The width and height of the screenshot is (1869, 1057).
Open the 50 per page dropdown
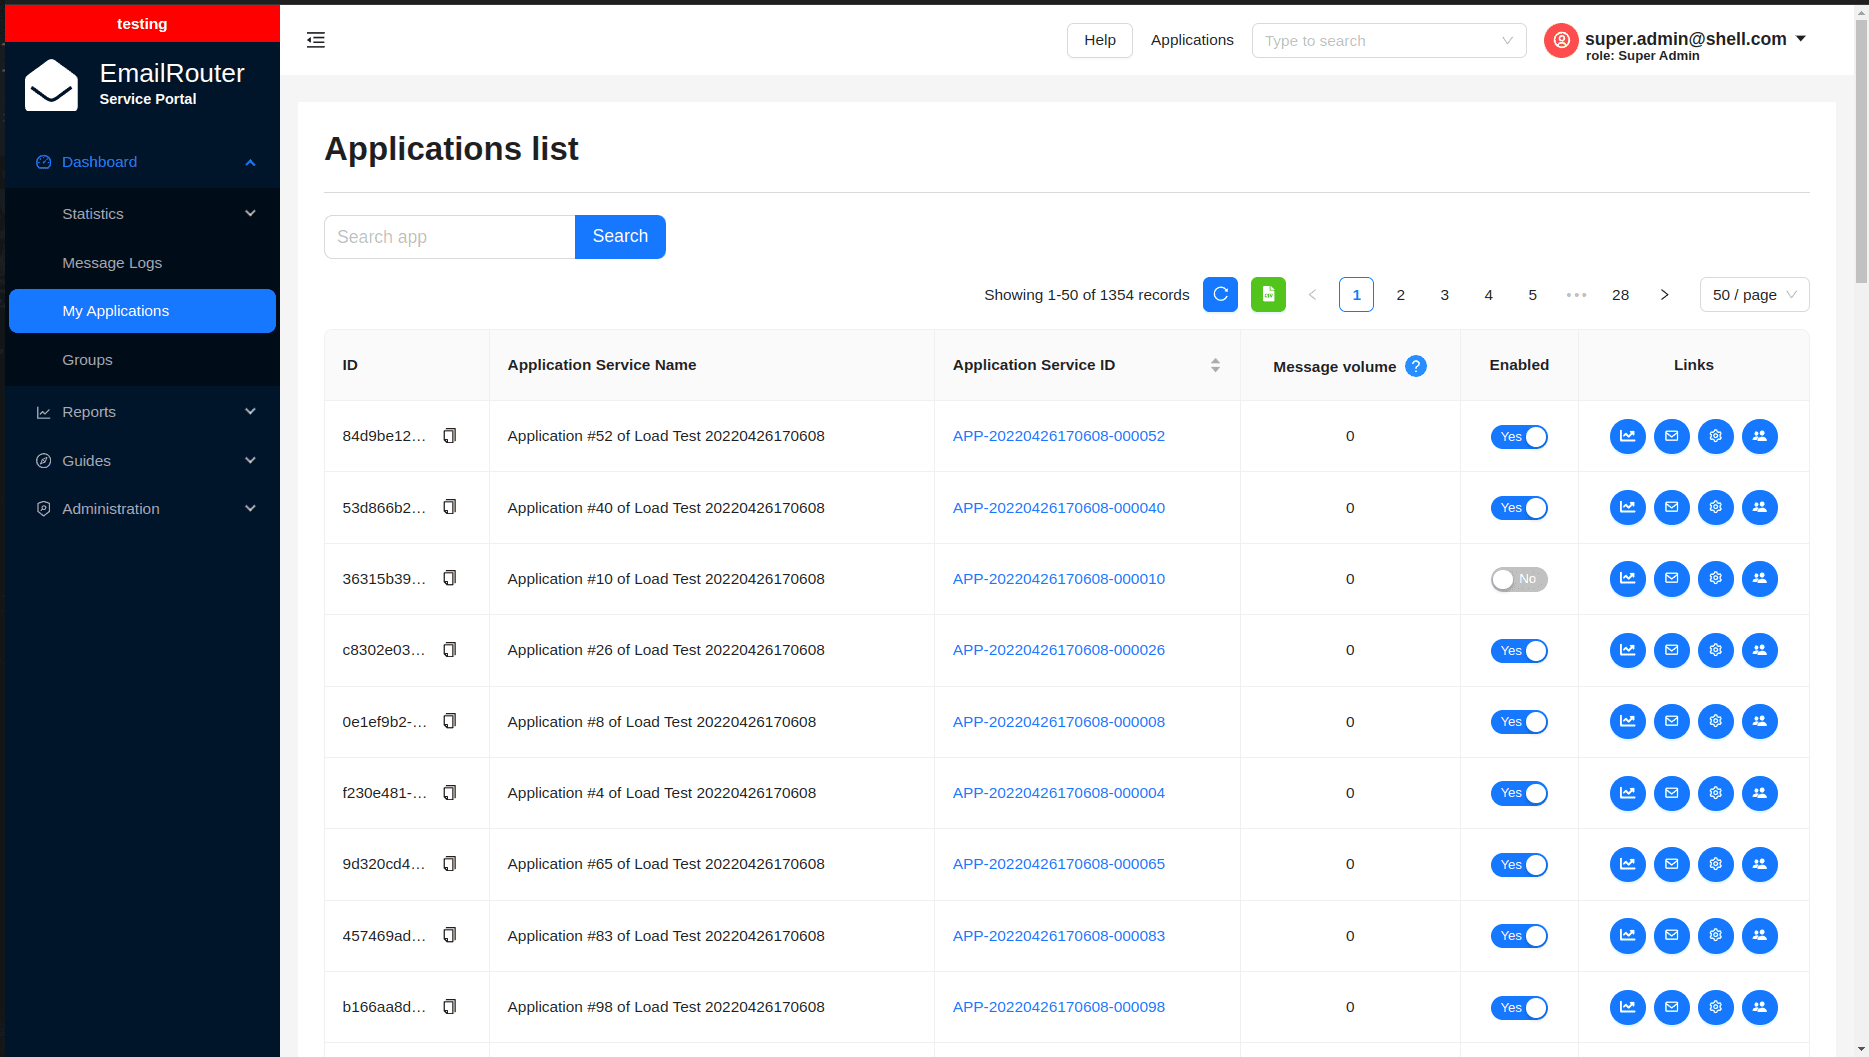click(1754, 294)
